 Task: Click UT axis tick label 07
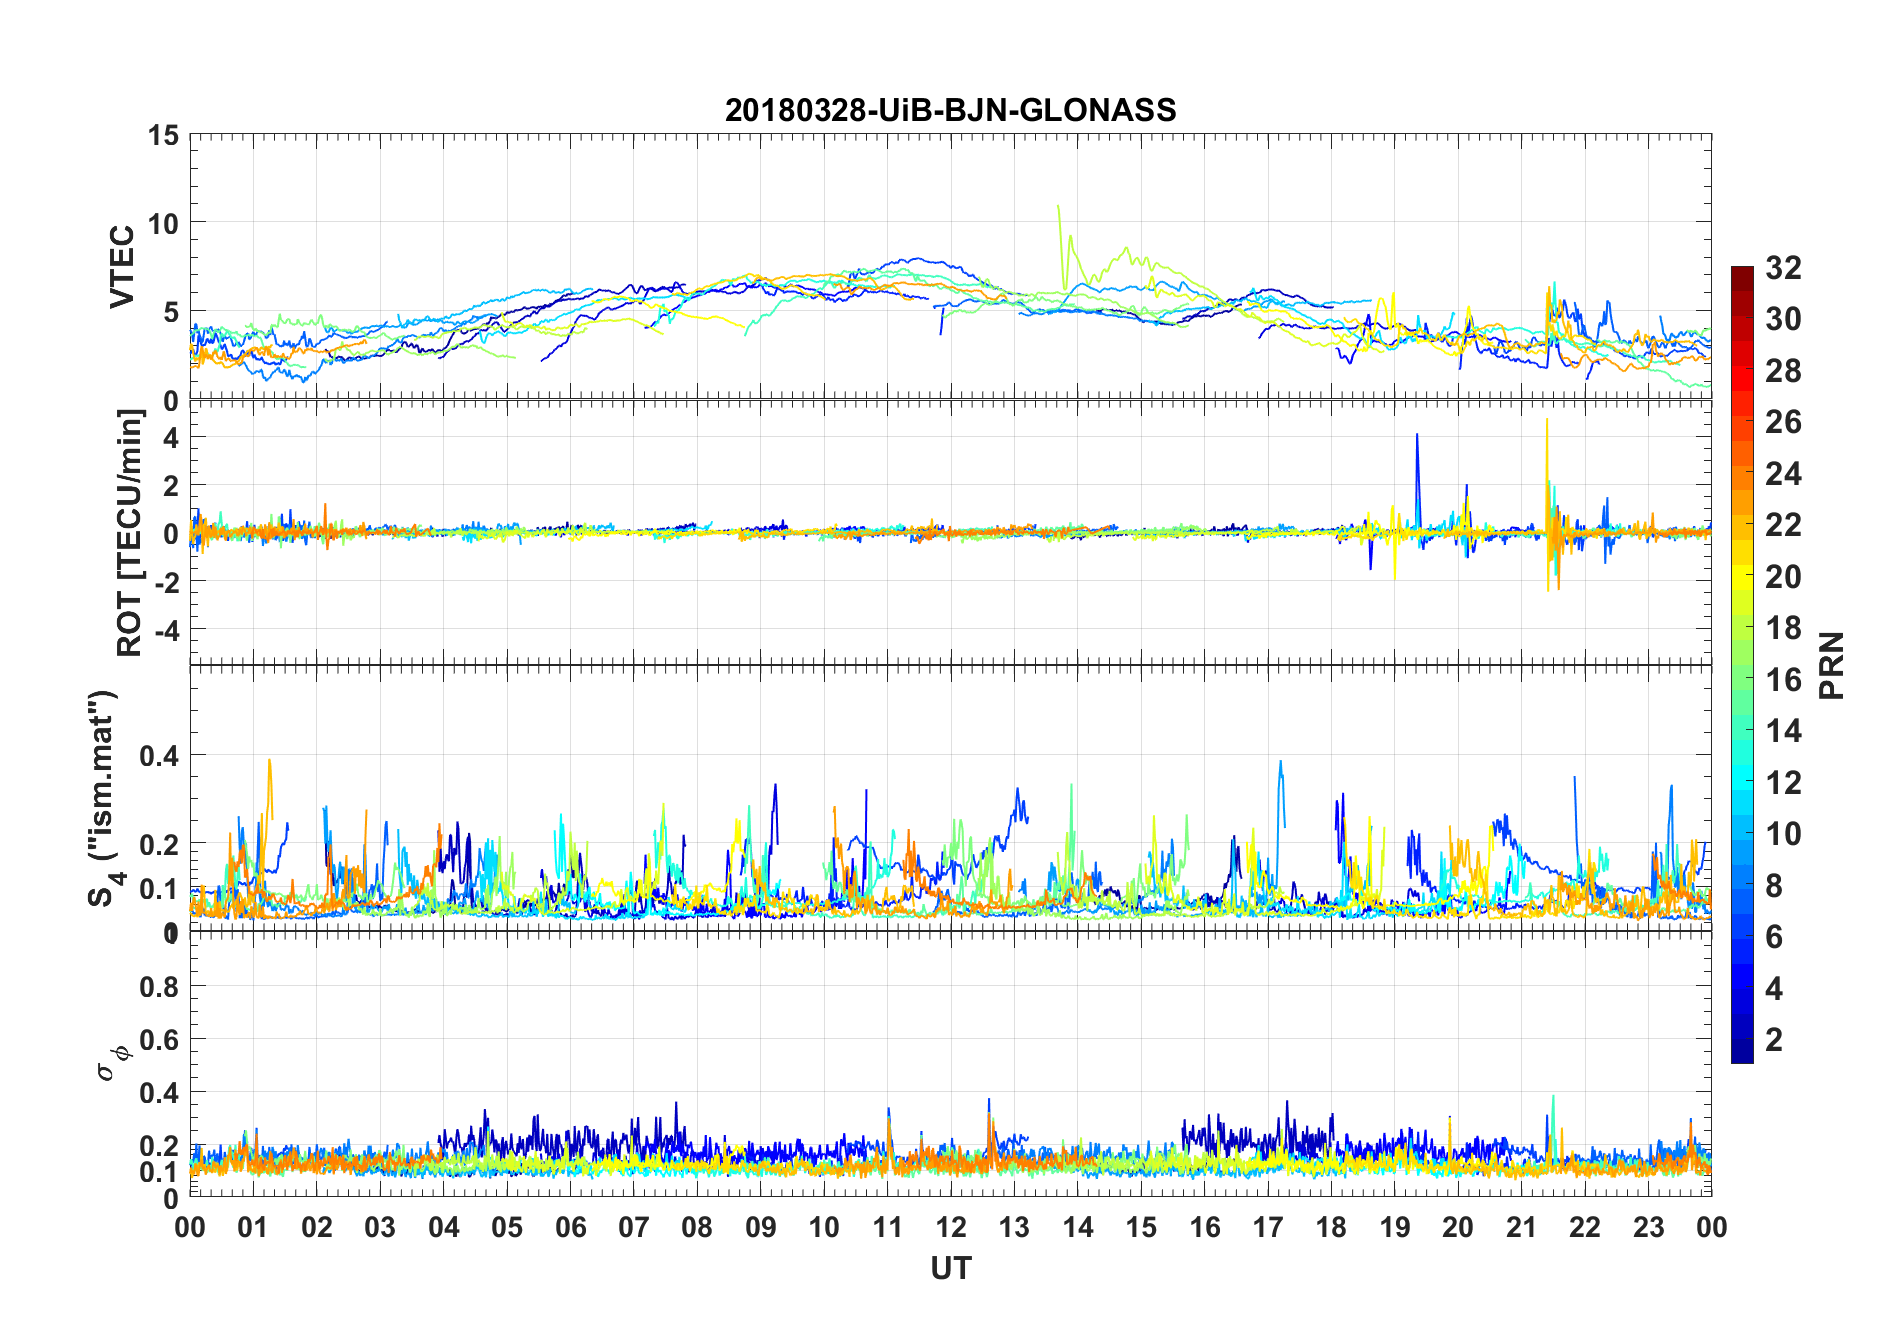point(634,1227)
